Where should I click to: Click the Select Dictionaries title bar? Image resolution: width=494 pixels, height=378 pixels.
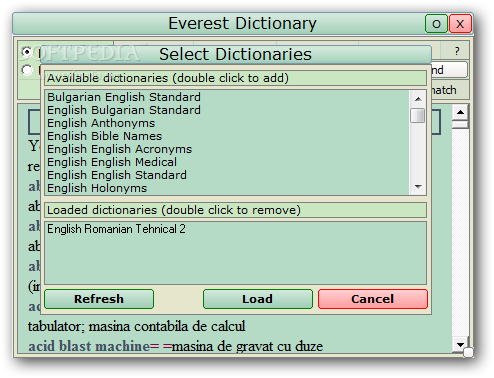236,54
